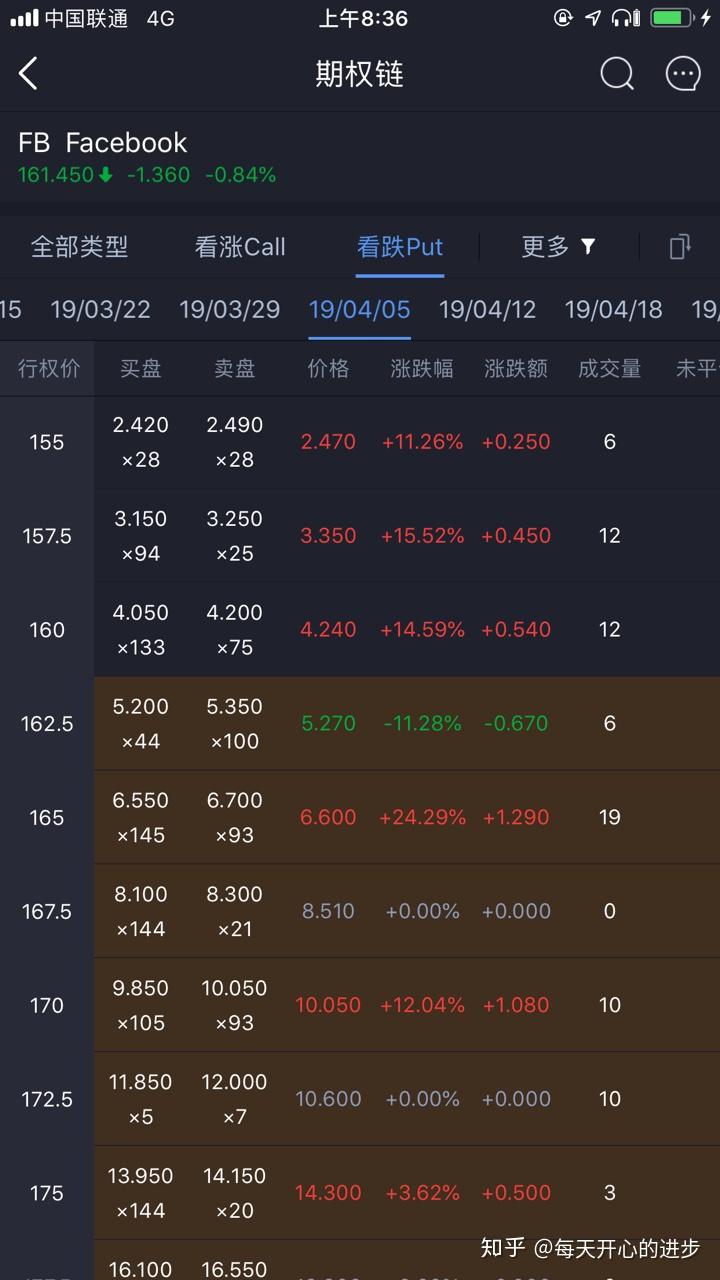The image size is (720, 1280).
Task: Tap the battery icon in status bar
Action: pos(672,18)
